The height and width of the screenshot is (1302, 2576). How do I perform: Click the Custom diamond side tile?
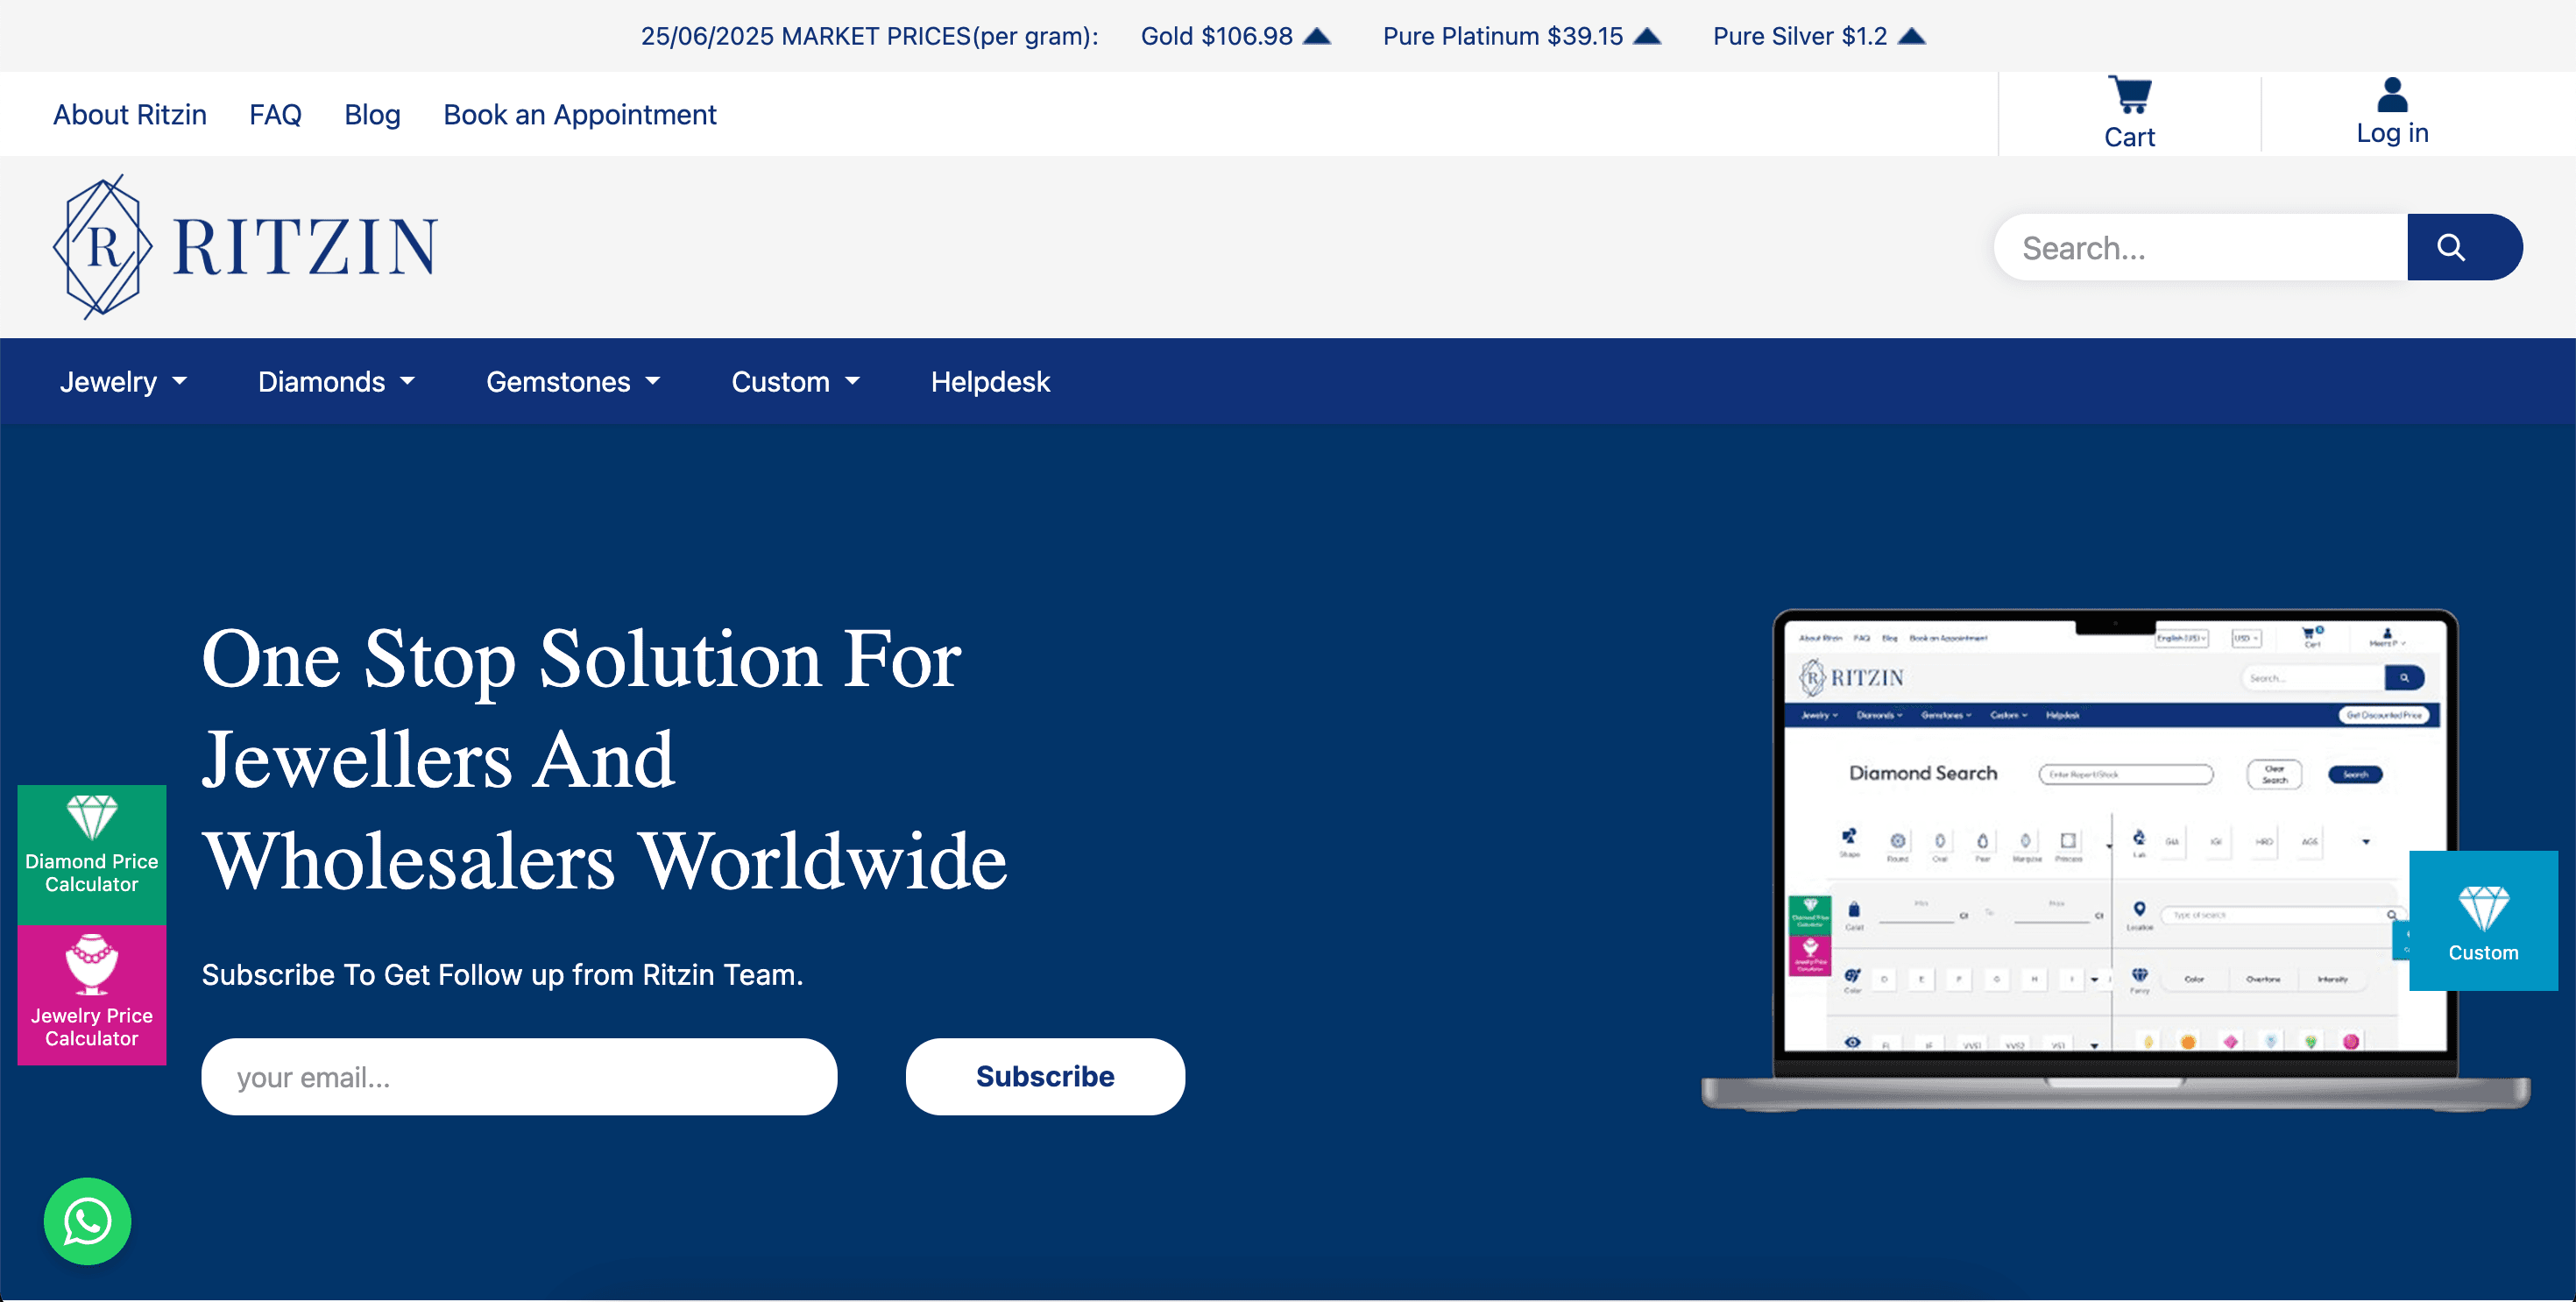point(2483,921)
